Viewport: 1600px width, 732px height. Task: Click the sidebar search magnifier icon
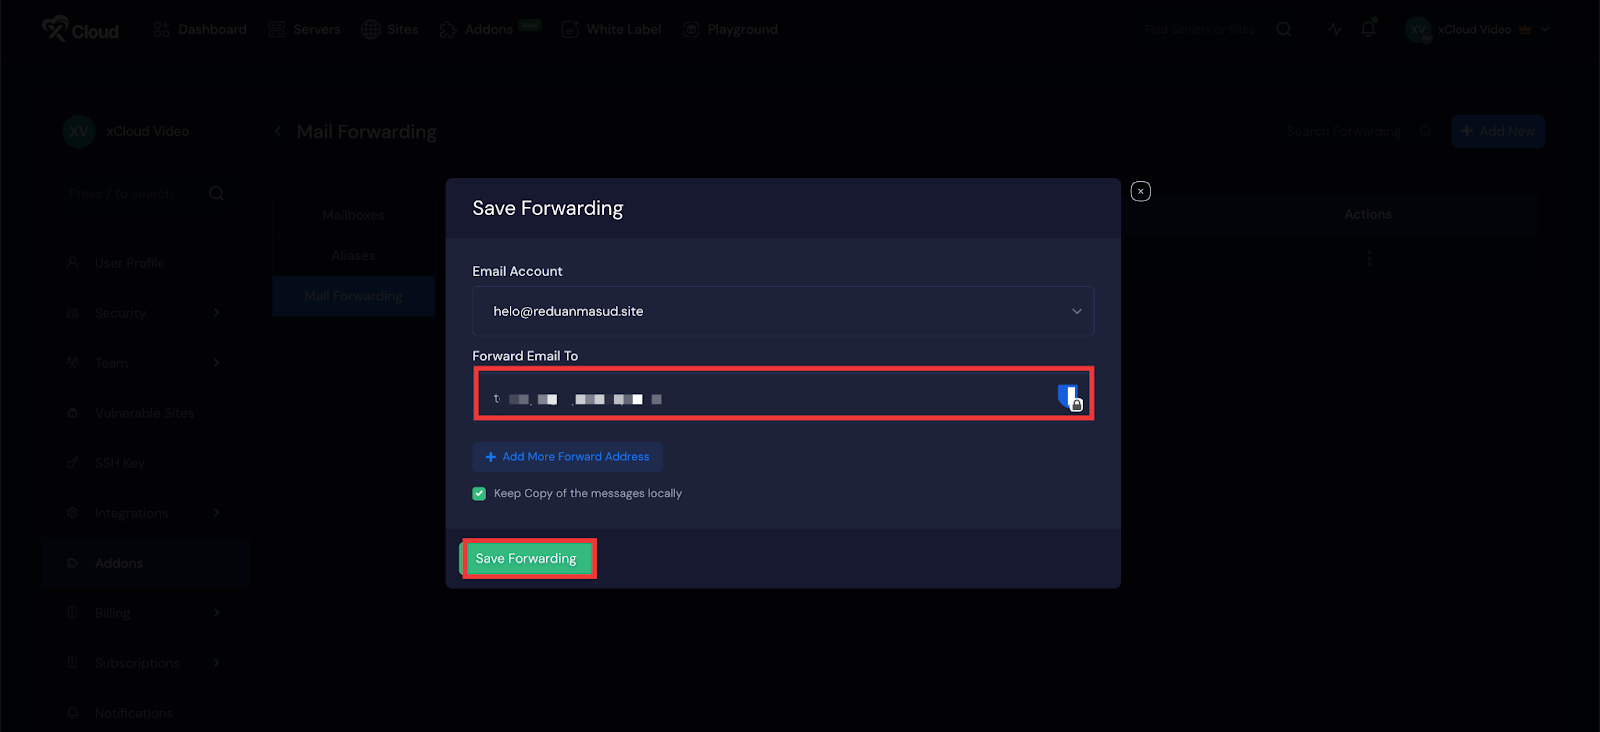216,193
